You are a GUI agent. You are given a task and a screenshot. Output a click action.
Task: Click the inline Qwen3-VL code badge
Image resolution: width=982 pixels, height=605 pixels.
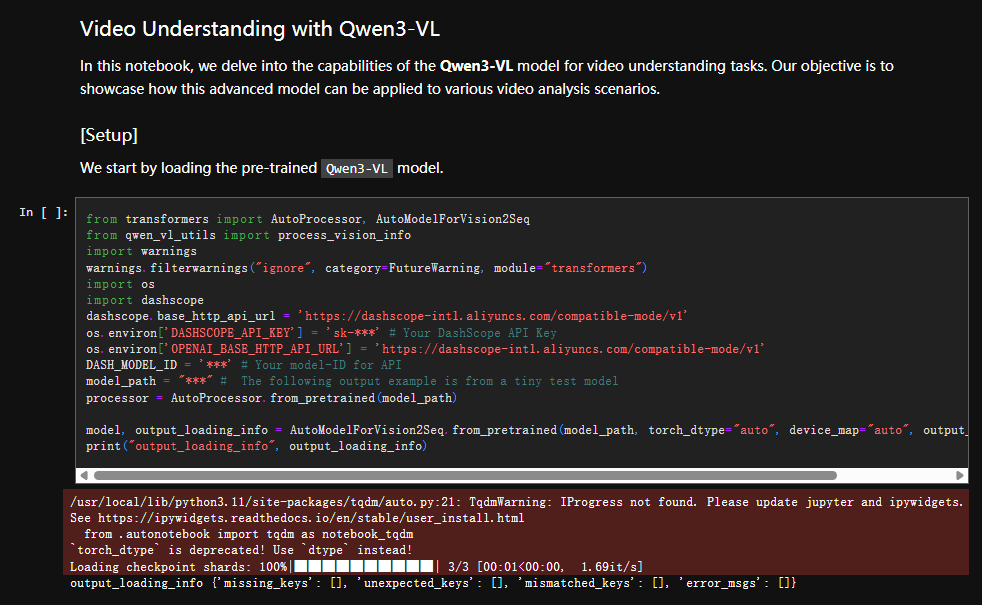(357, 168)
